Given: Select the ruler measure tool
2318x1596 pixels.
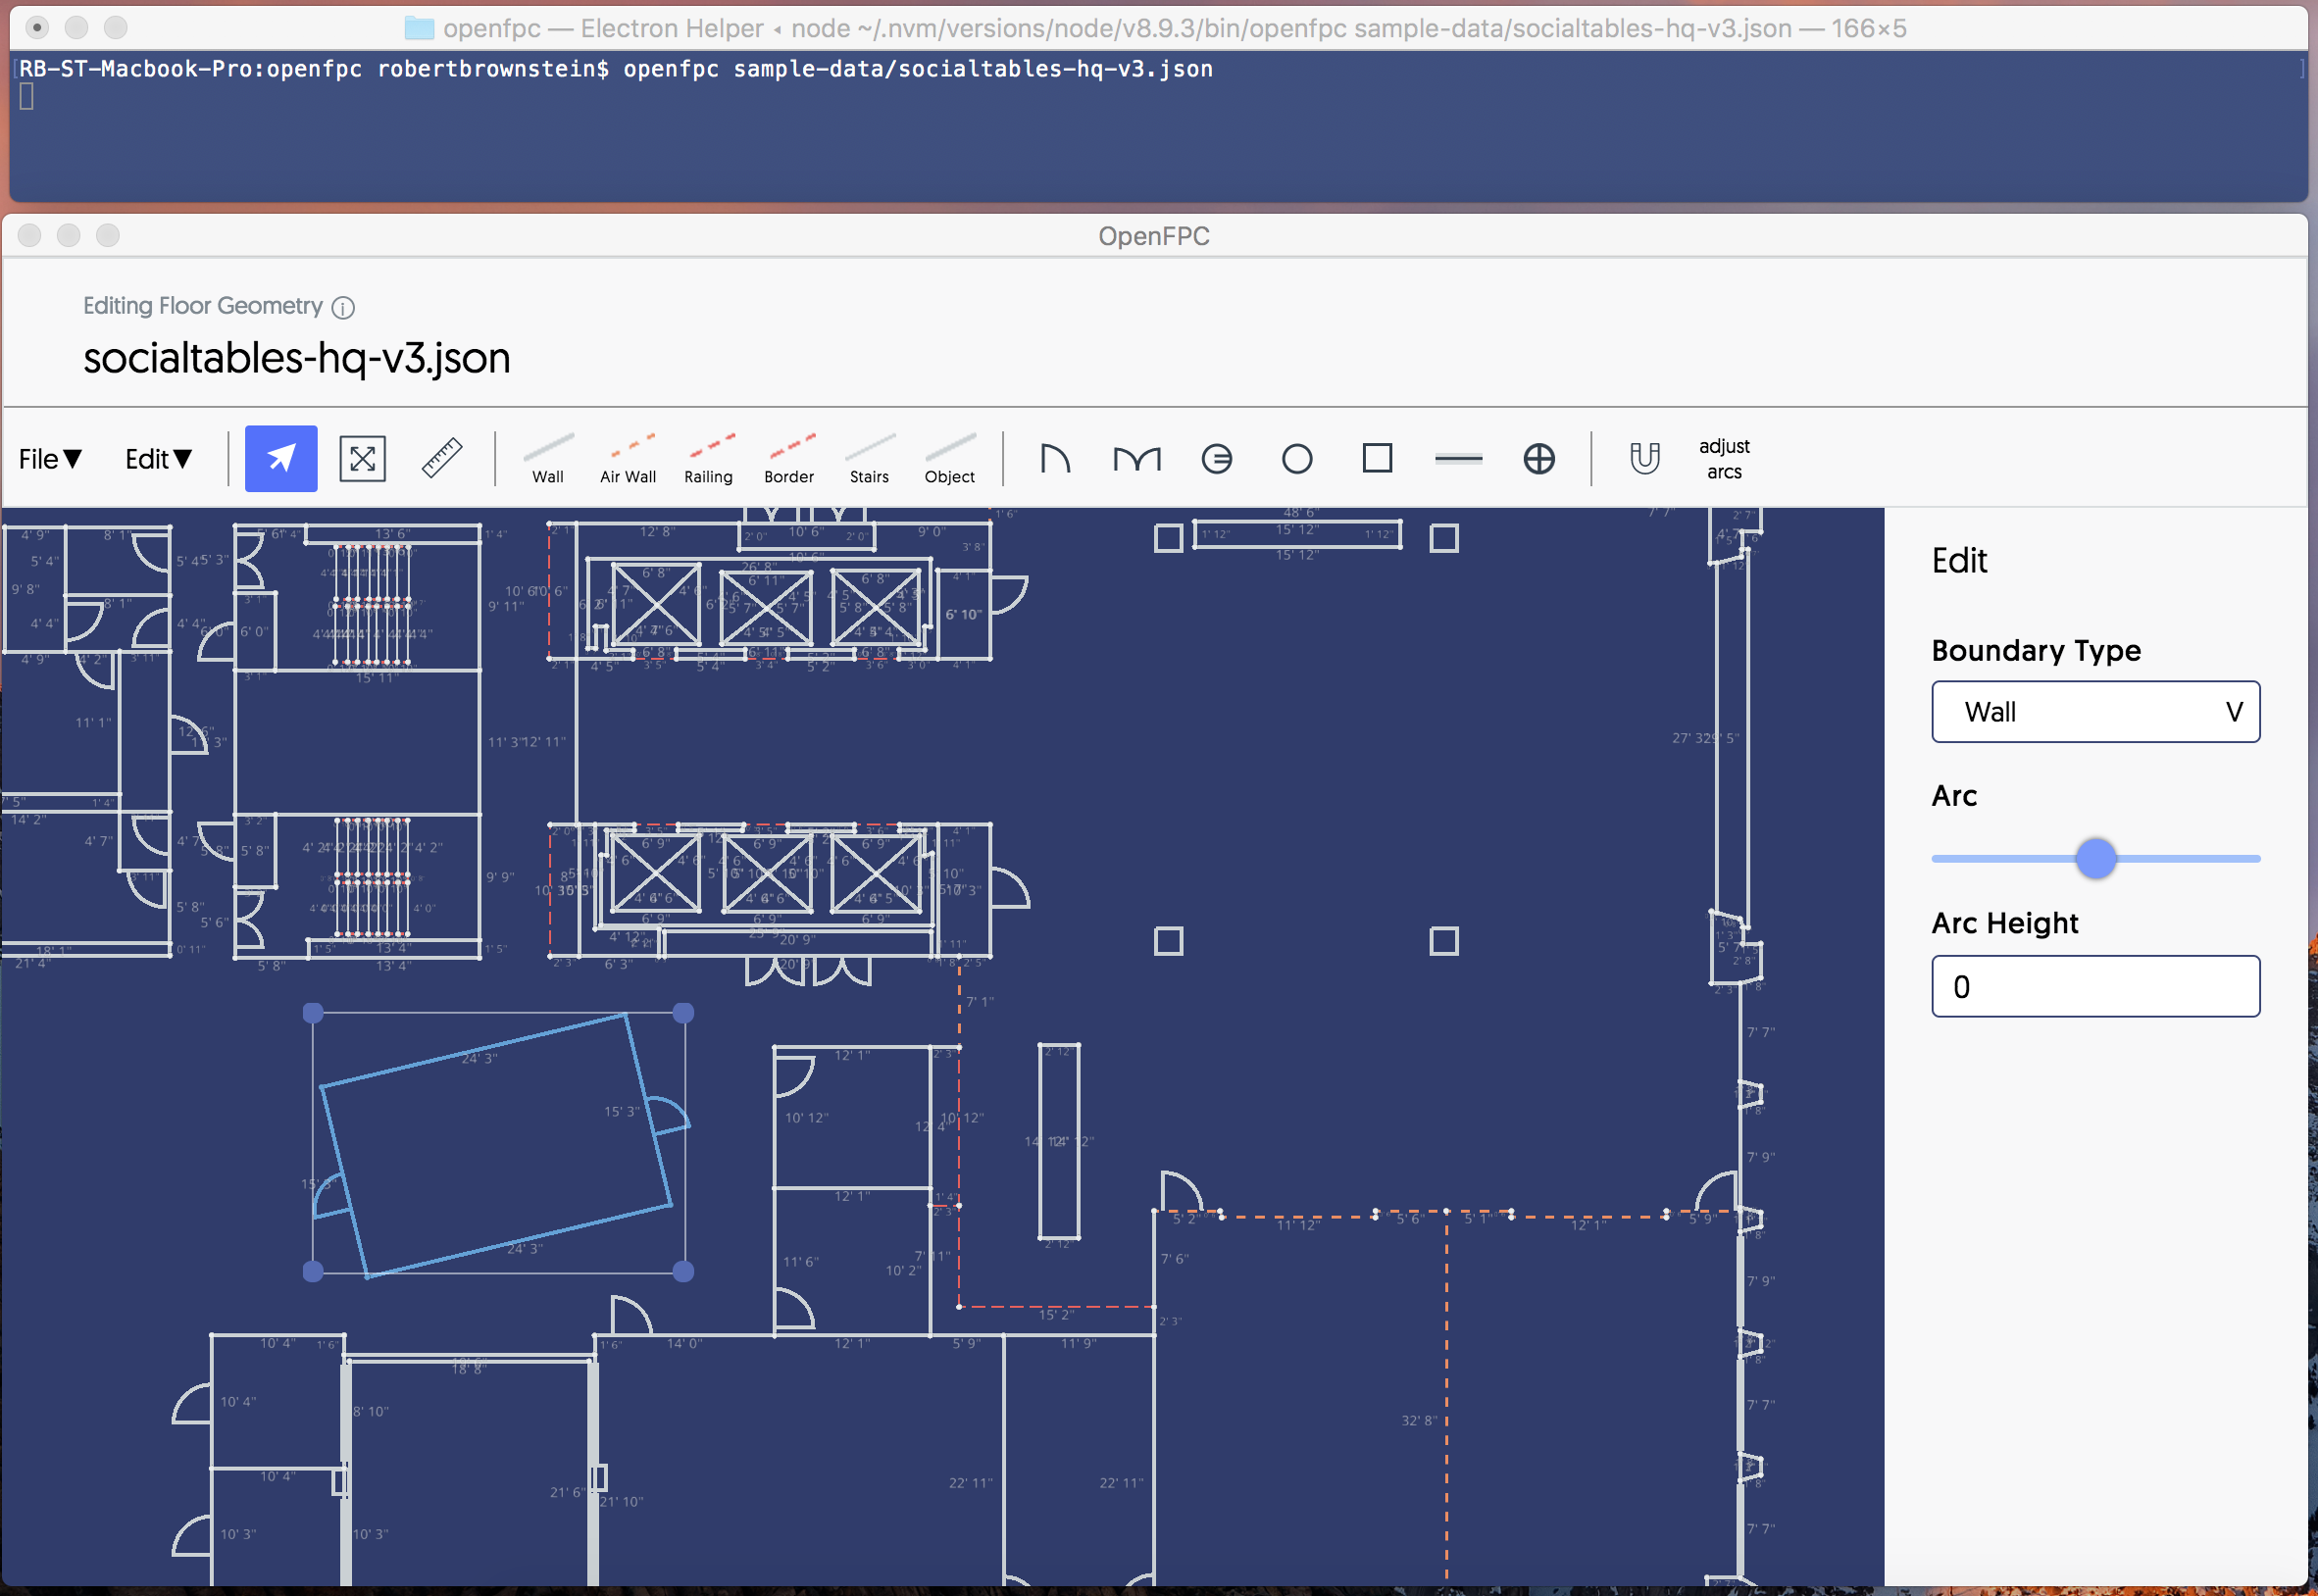Looking at the screenshot, I should [x=441, y=458].
